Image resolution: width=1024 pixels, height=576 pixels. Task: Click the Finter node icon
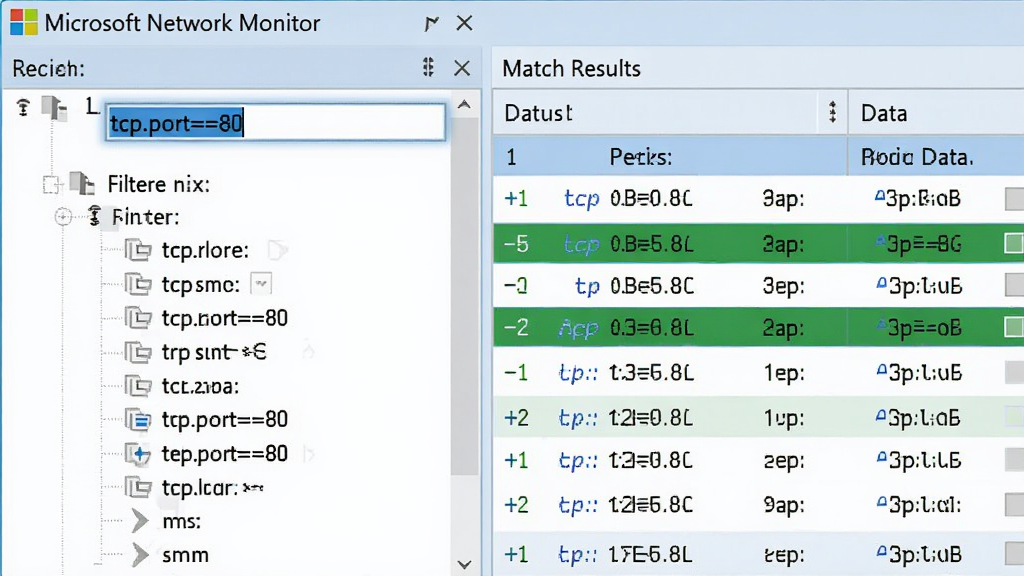95,216
